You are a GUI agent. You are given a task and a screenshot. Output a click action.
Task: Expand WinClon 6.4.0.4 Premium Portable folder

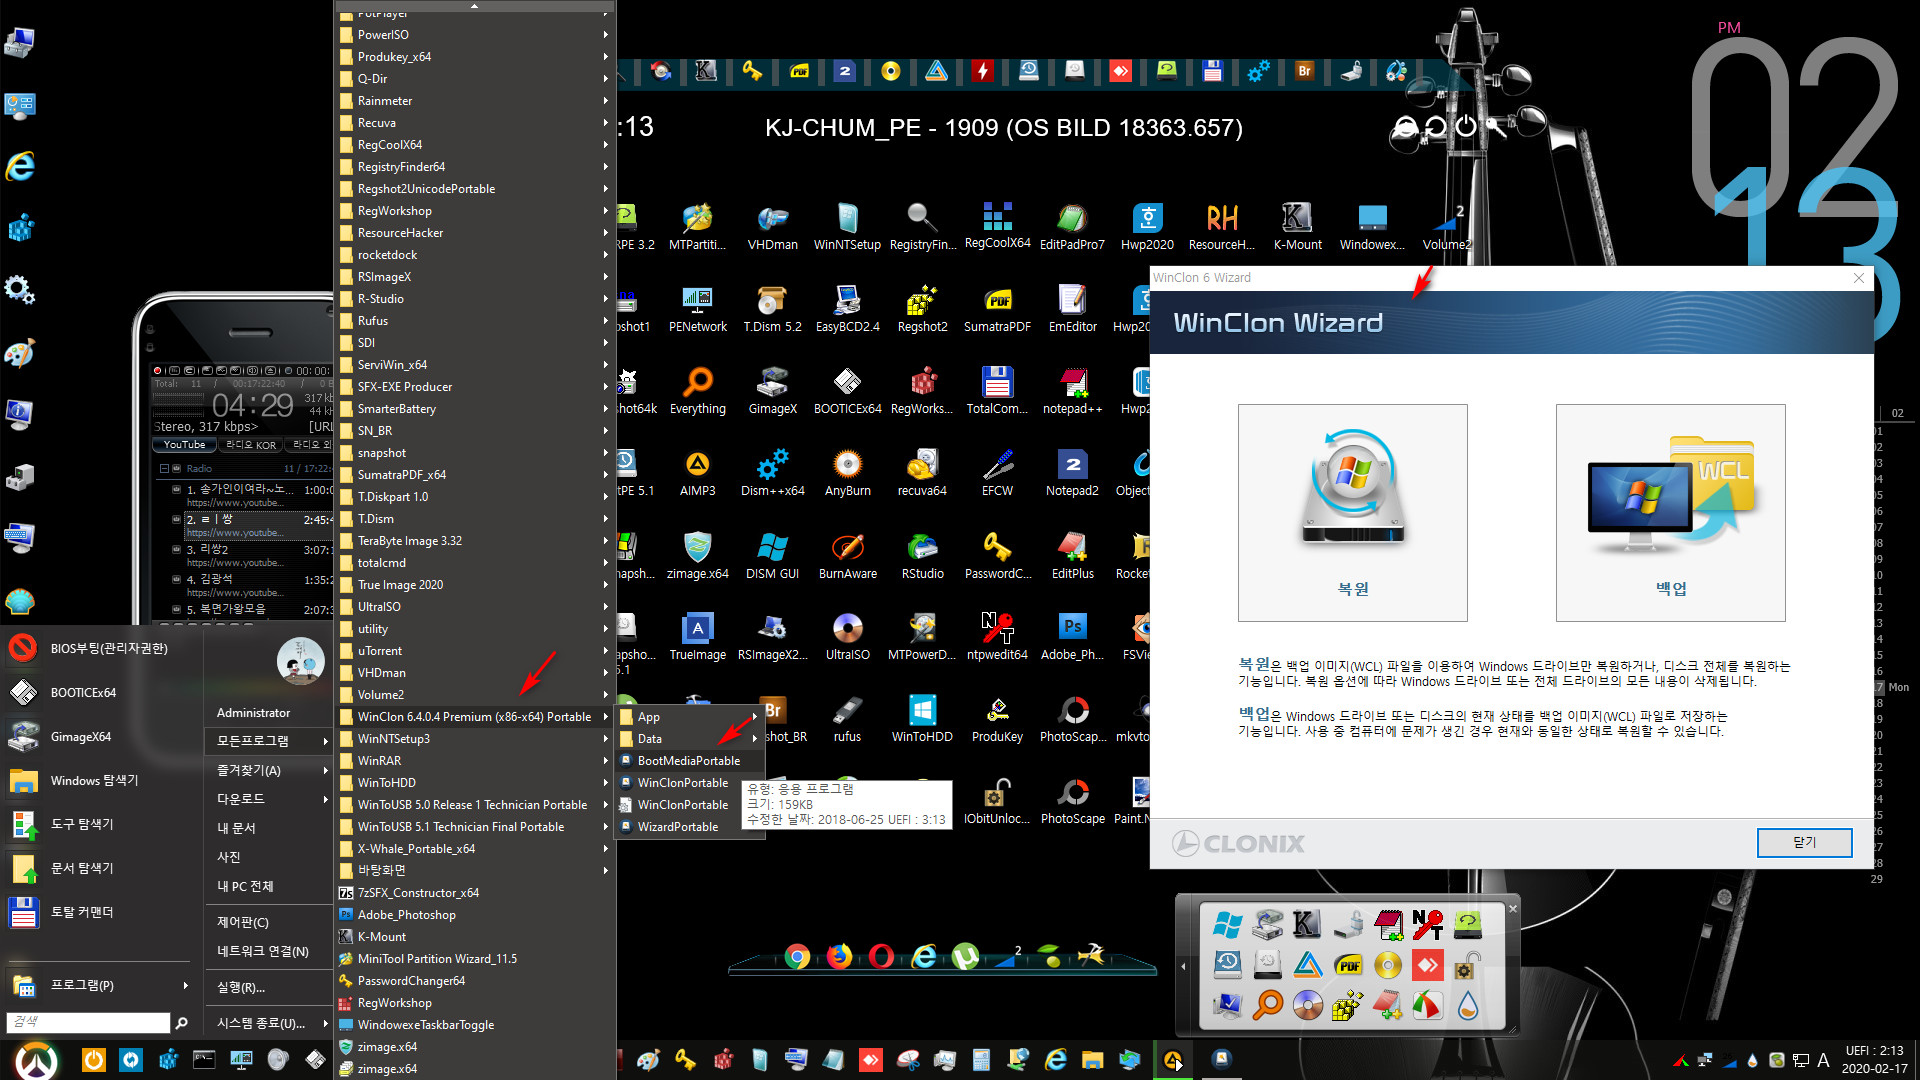click(x=475, y=716)
